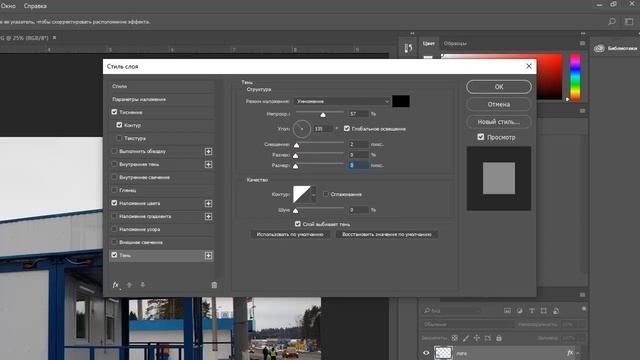Filter layers by type (T) icon

(532, 311)
